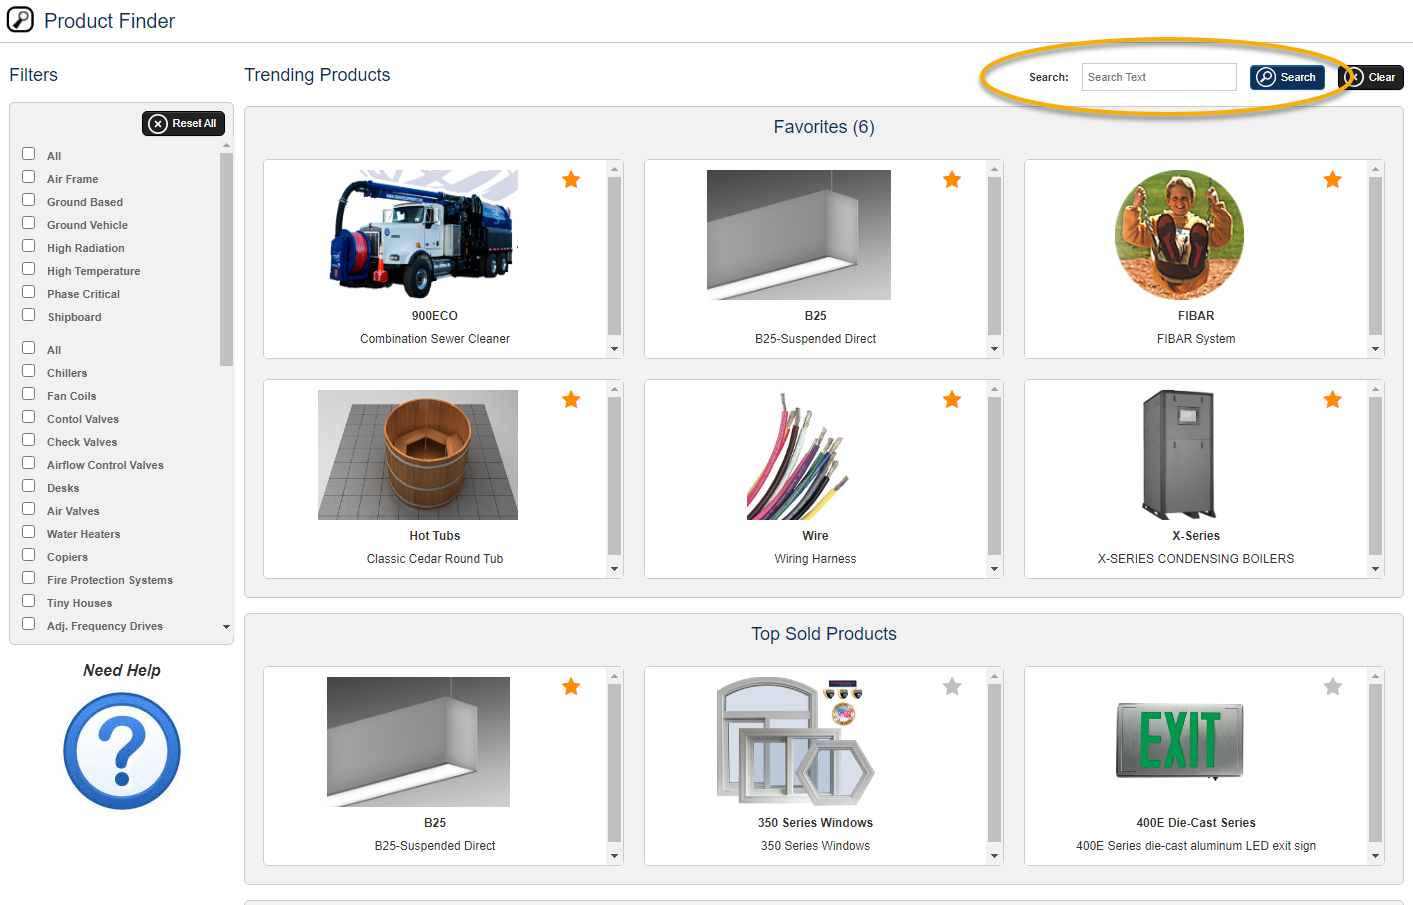The width and height of the screenshot is (1413, 905).
Task: Unfavorite the Hot Tubs product star
Action: [571, 399]
